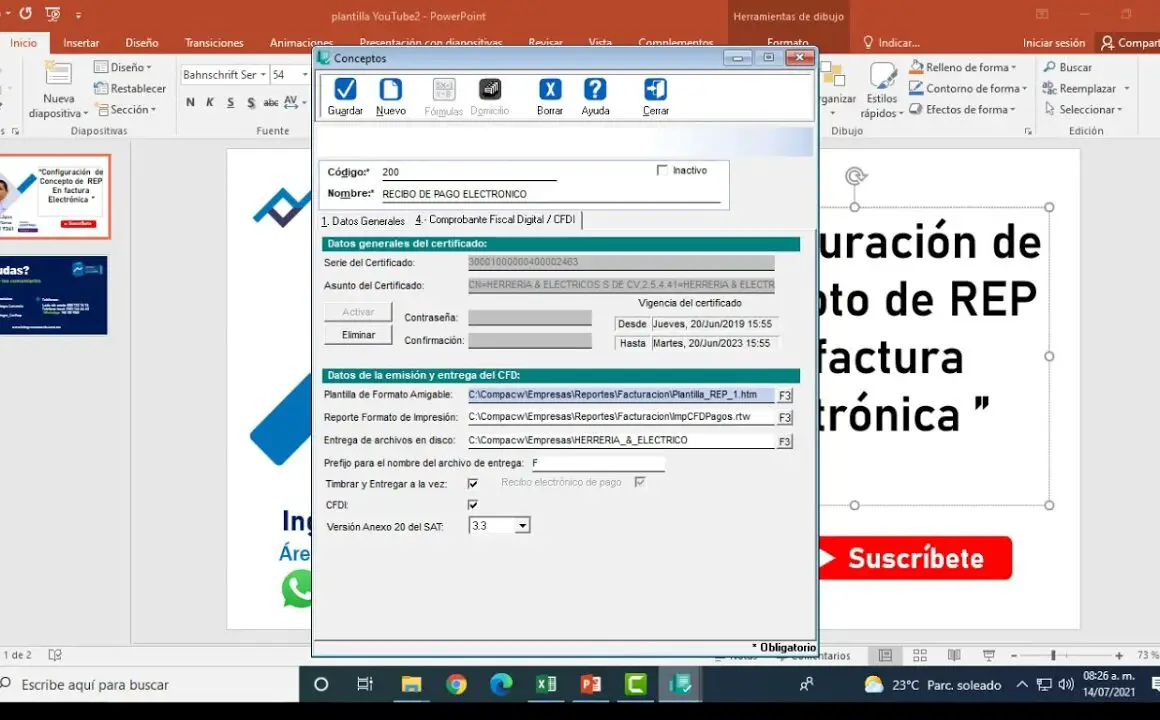
Task: Open File Explorer from the taskbar
Action: (411, 684)
